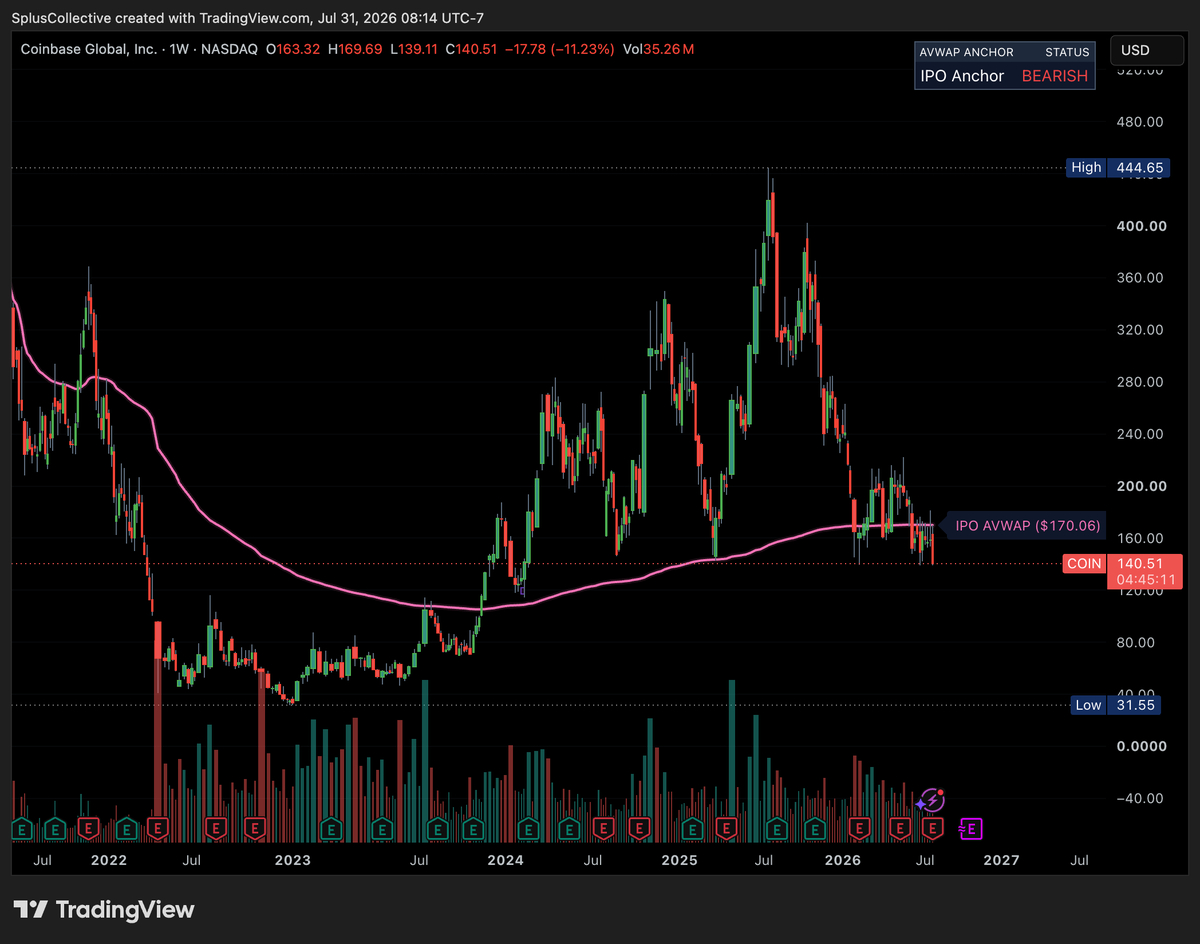Click the first green earnings marker after 2024 label
The height and width of the screenshot is (944, 1200).
click(528, 828)
